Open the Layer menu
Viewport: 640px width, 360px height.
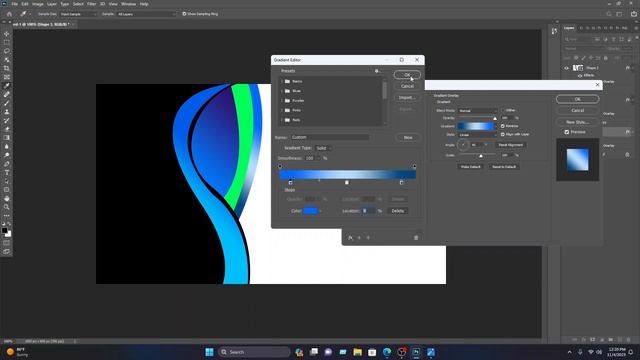click(x=52, y=4)
